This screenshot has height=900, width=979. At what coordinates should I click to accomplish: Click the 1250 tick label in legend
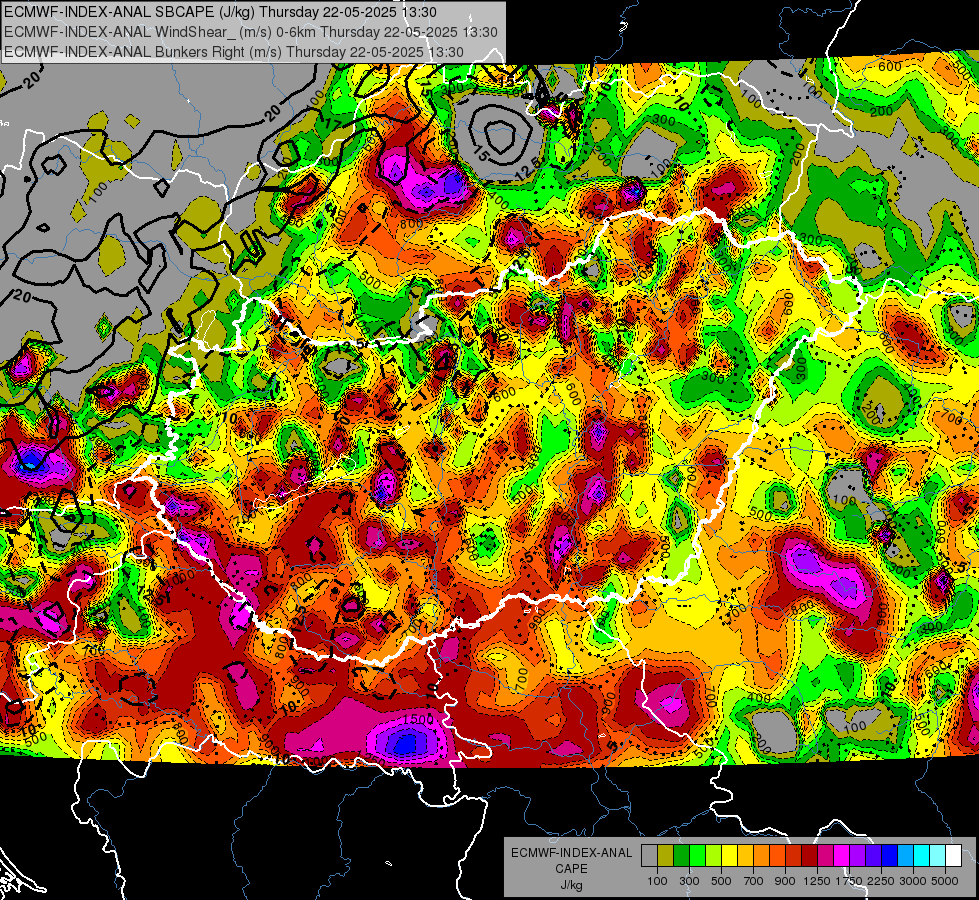coord(817,881)
